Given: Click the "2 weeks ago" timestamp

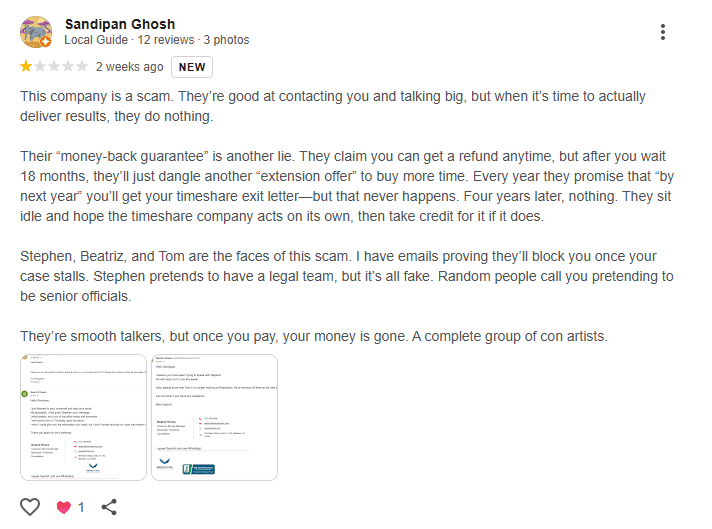Looking at the screenshot, I should [x=129, y=67].
